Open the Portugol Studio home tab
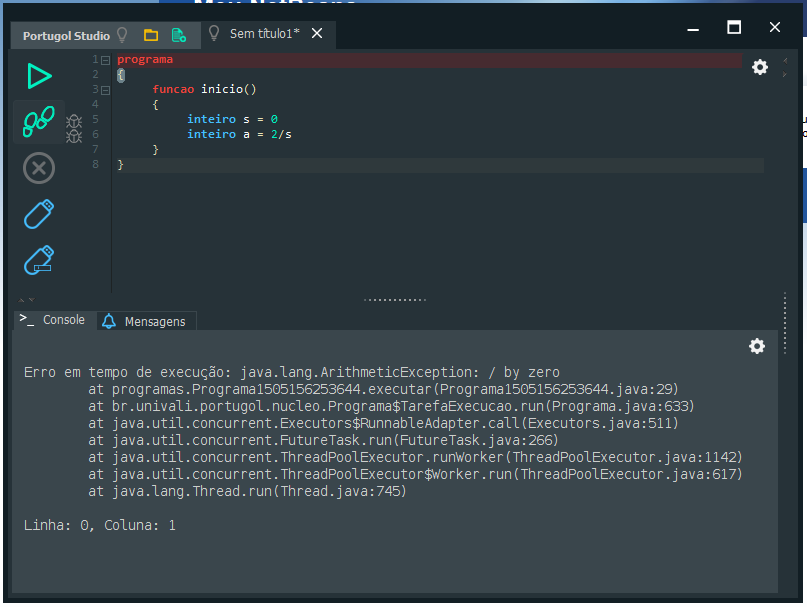This screenshot has height=607, width=807. [x=66, y=36]
